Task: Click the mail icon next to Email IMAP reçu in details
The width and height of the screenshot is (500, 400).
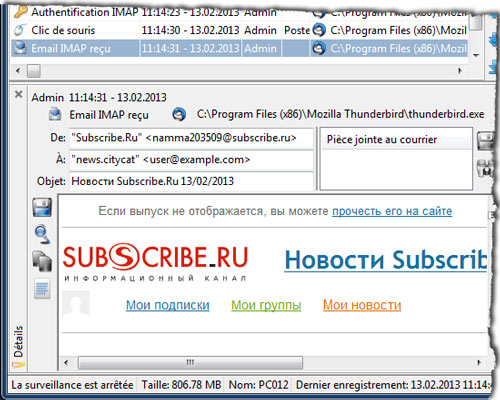Action: pyautogui.click(x=55, y=114)
